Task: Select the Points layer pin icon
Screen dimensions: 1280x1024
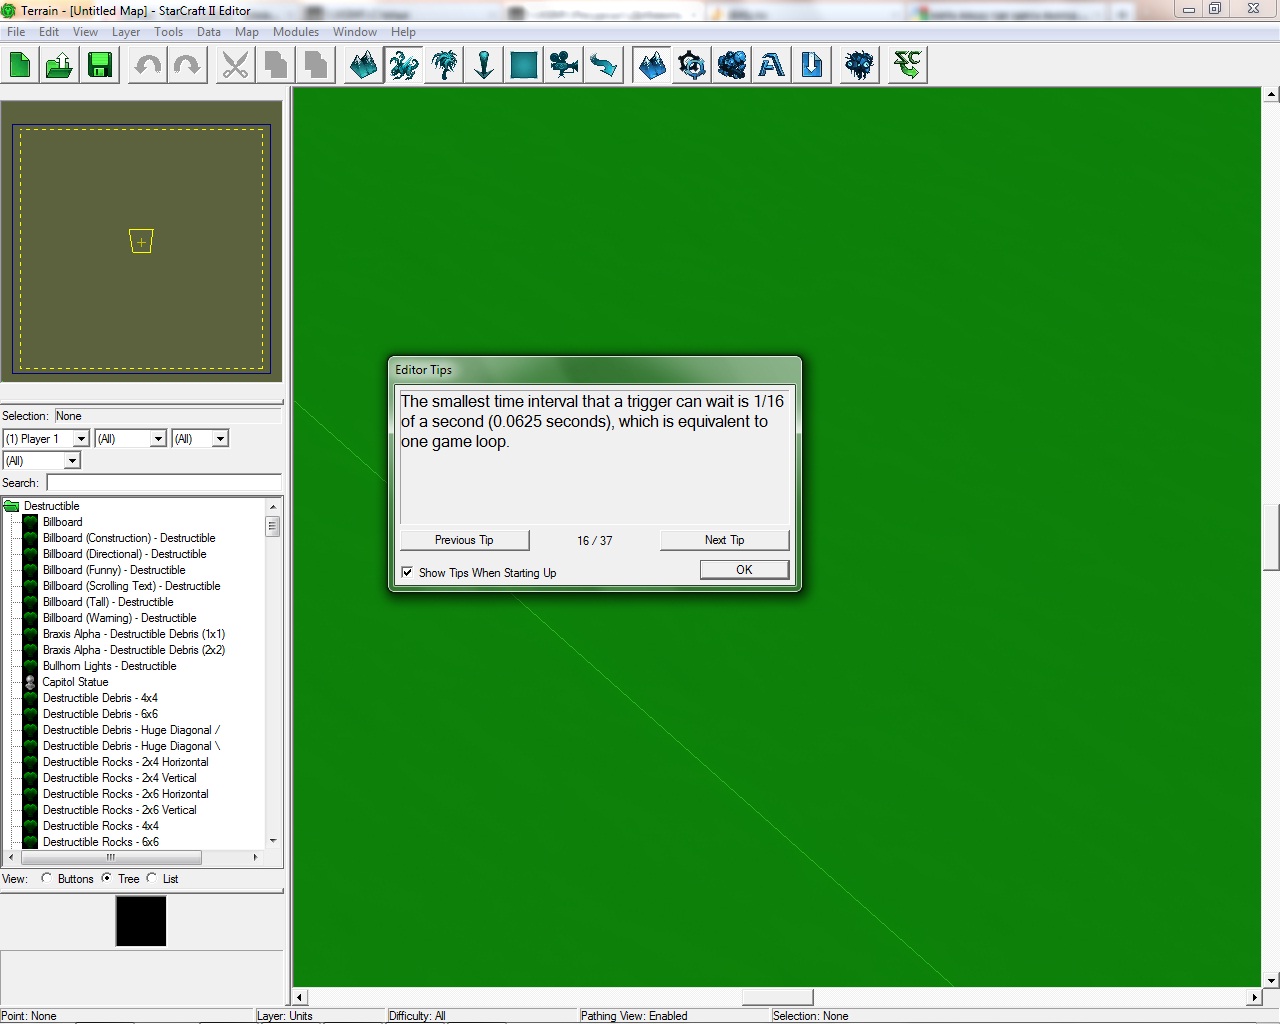Action: coord(484,66)
